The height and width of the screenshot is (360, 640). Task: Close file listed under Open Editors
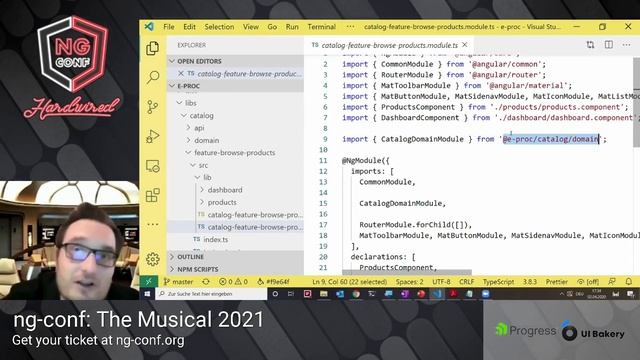point(181,73)
